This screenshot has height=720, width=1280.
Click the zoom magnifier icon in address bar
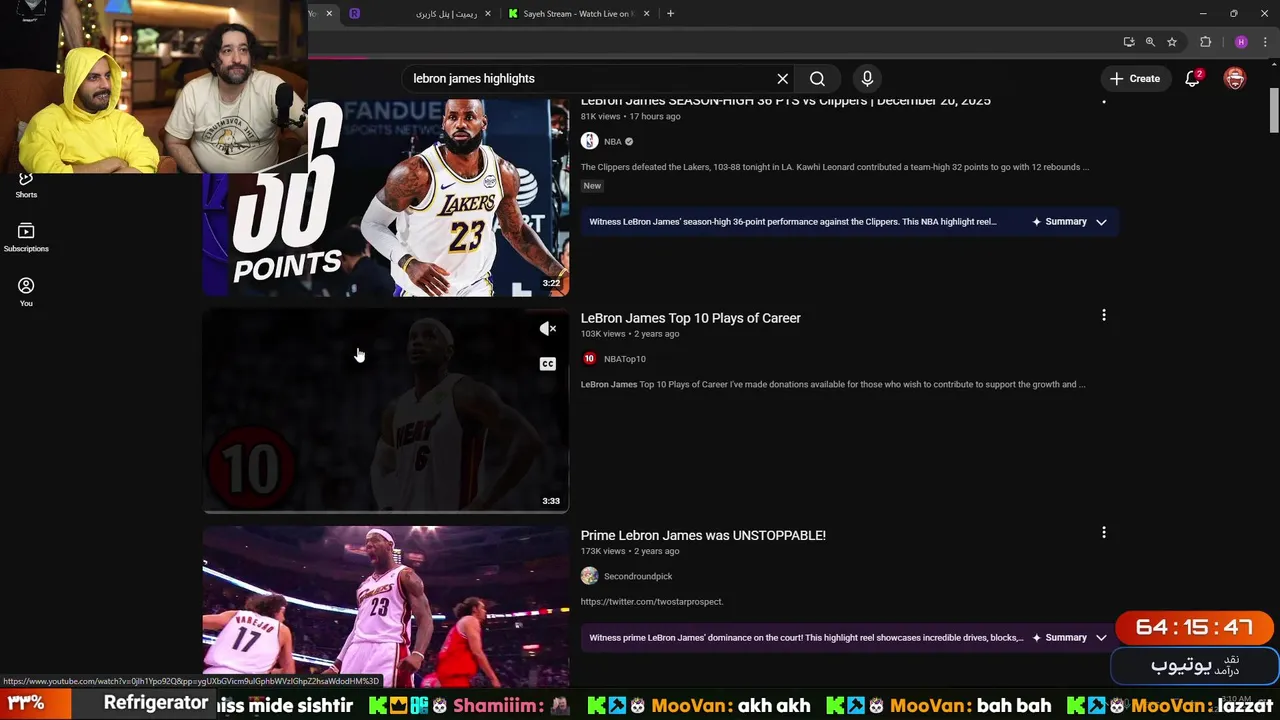click(1150, 42)
